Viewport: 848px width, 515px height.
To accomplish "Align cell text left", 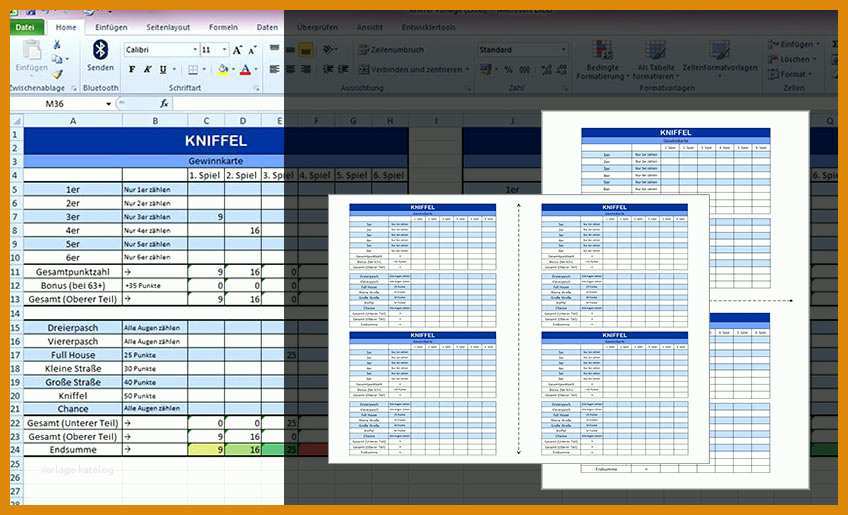I will pos(275,69).
